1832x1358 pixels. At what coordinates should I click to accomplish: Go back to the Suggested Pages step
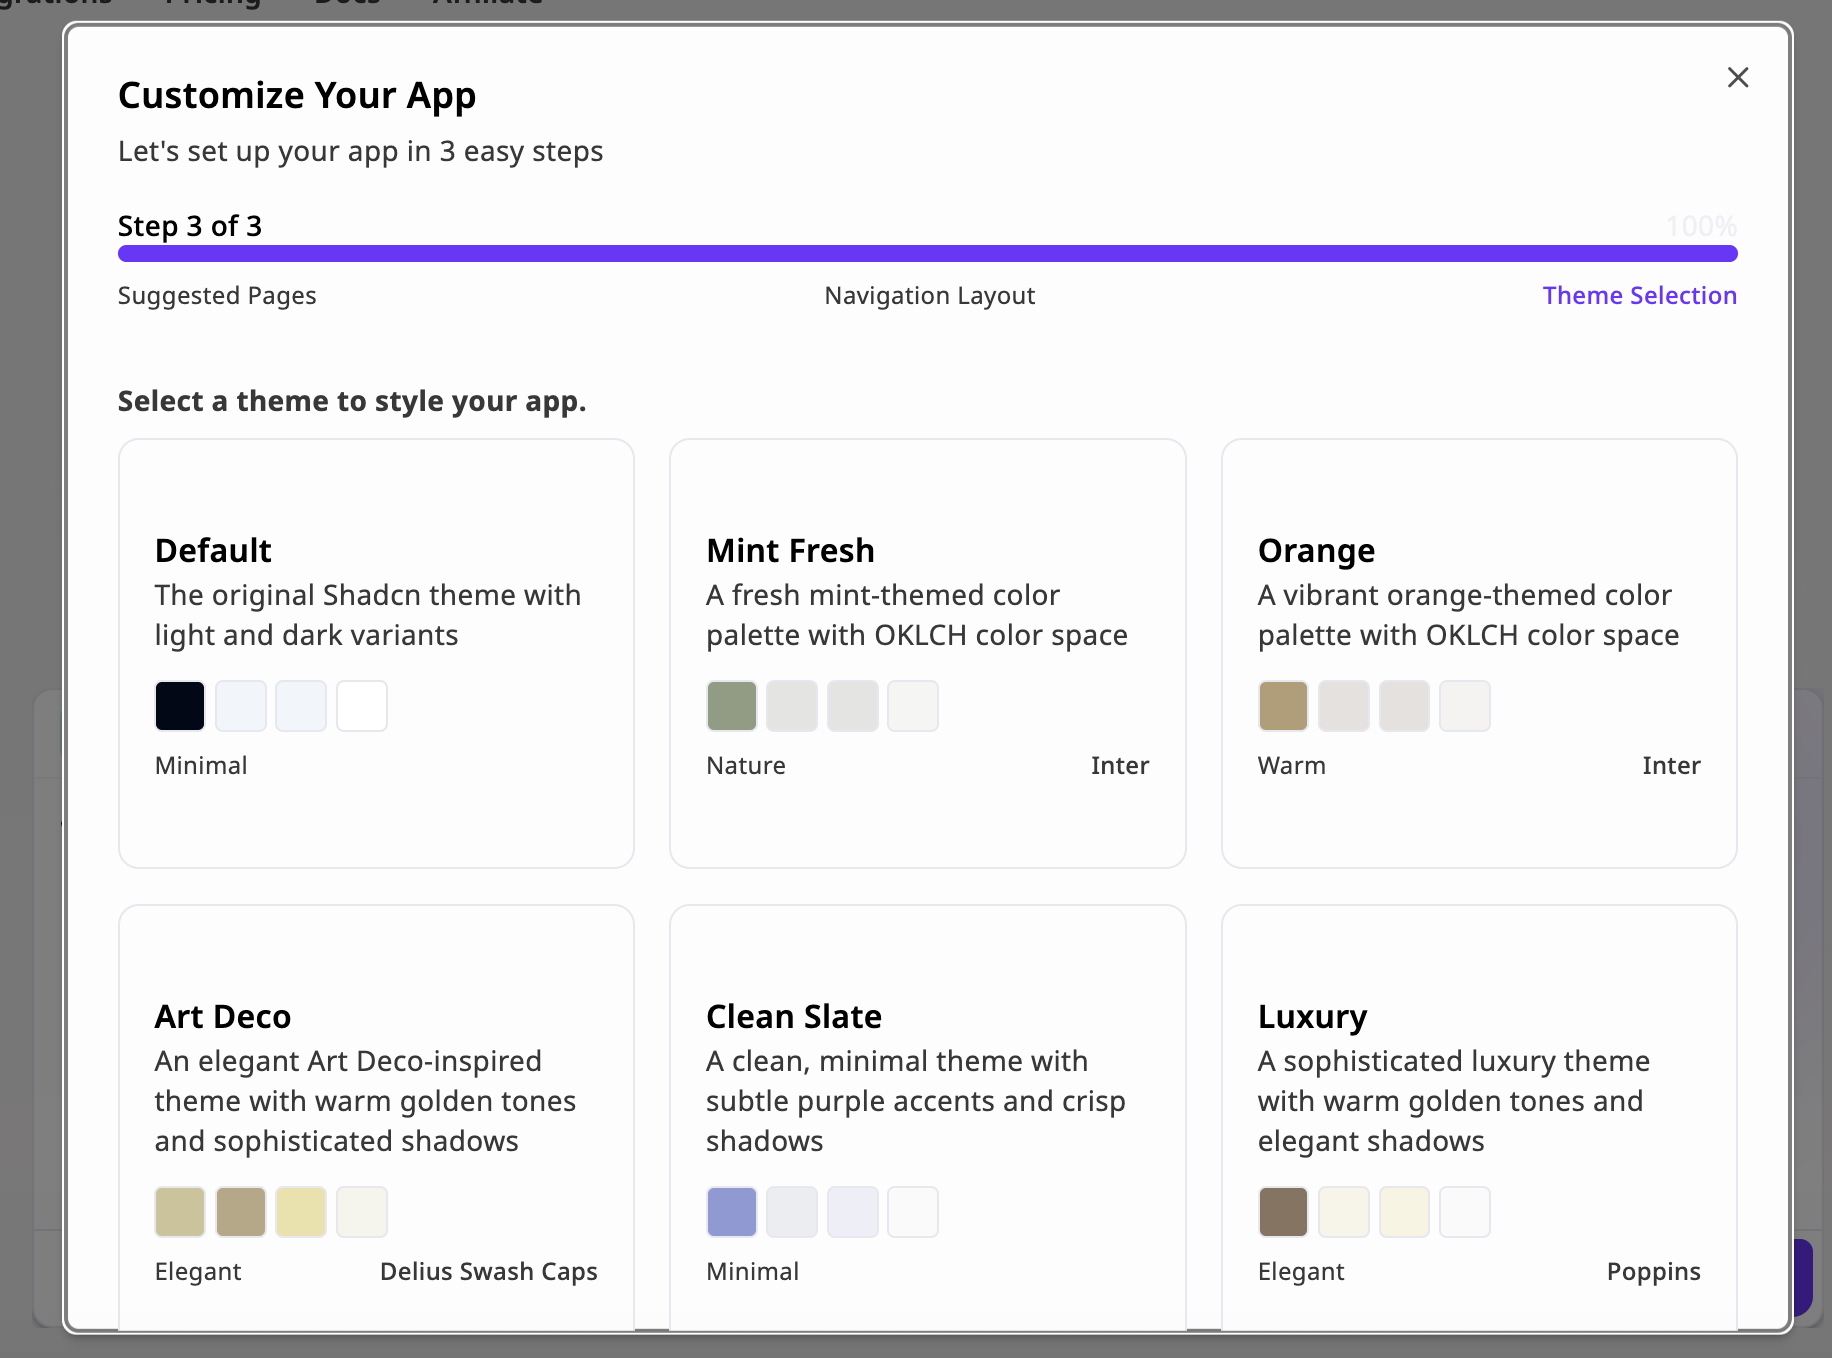click(x=216, y=295)
